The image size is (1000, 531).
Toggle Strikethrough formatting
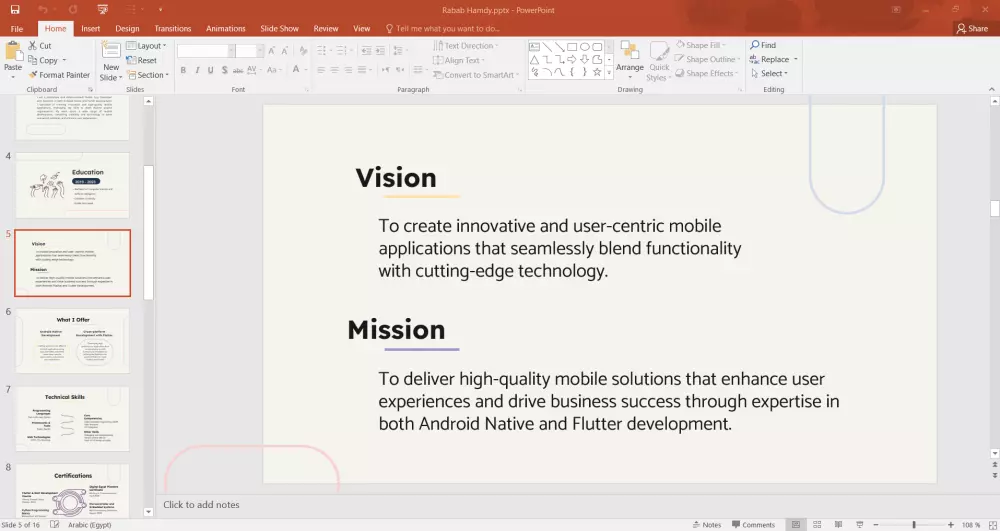pyautogui.click(x=238, y=69)
